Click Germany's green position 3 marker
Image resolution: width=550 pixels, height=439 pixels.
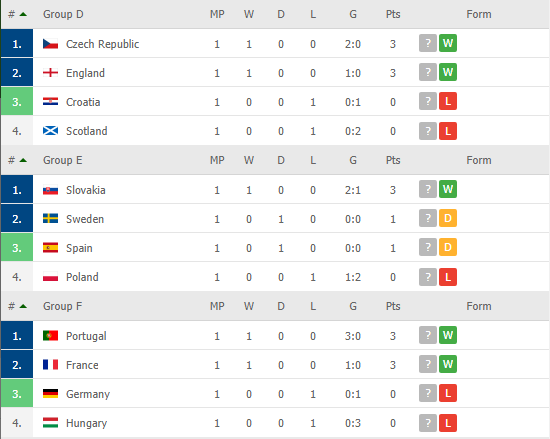[17, 393]
